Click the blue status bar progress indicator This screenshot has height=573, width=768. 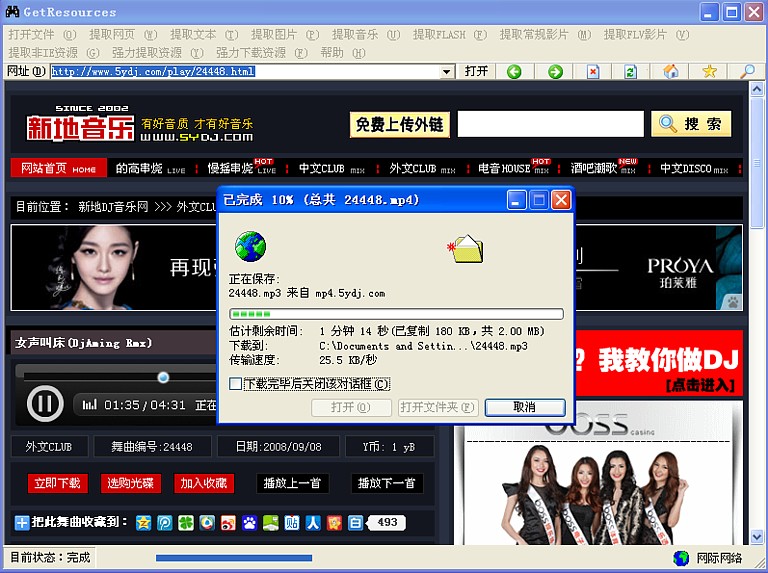click(x=234, y=558)
